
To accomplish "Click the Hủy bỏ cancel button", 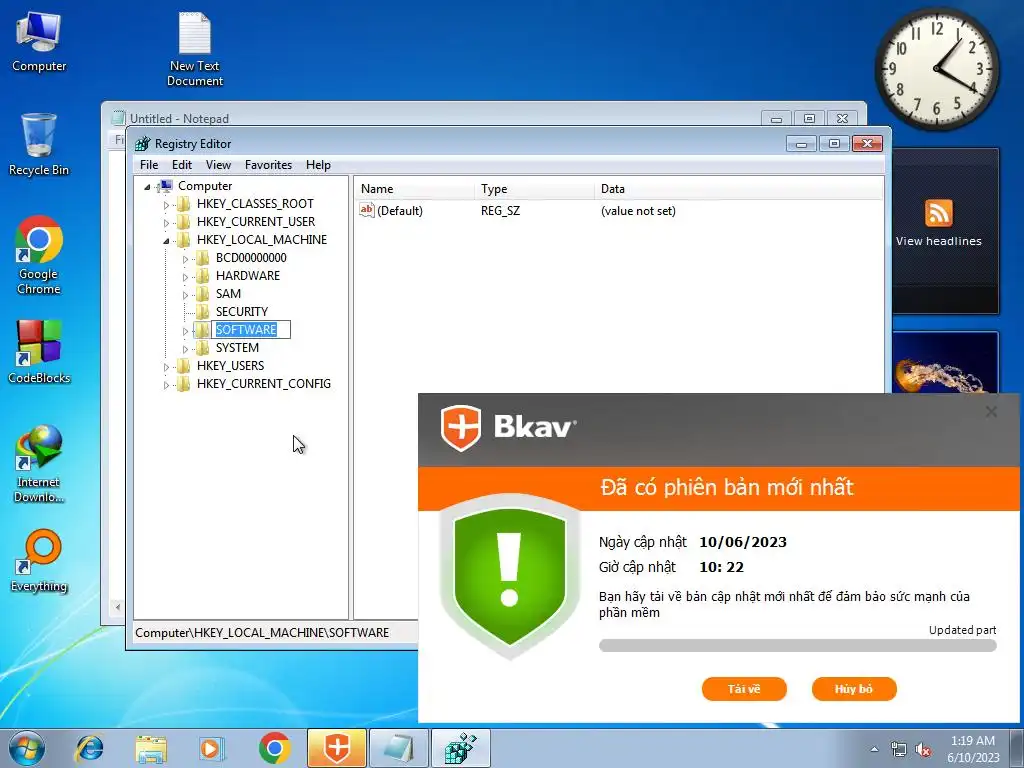I will (x=854, y=688).
